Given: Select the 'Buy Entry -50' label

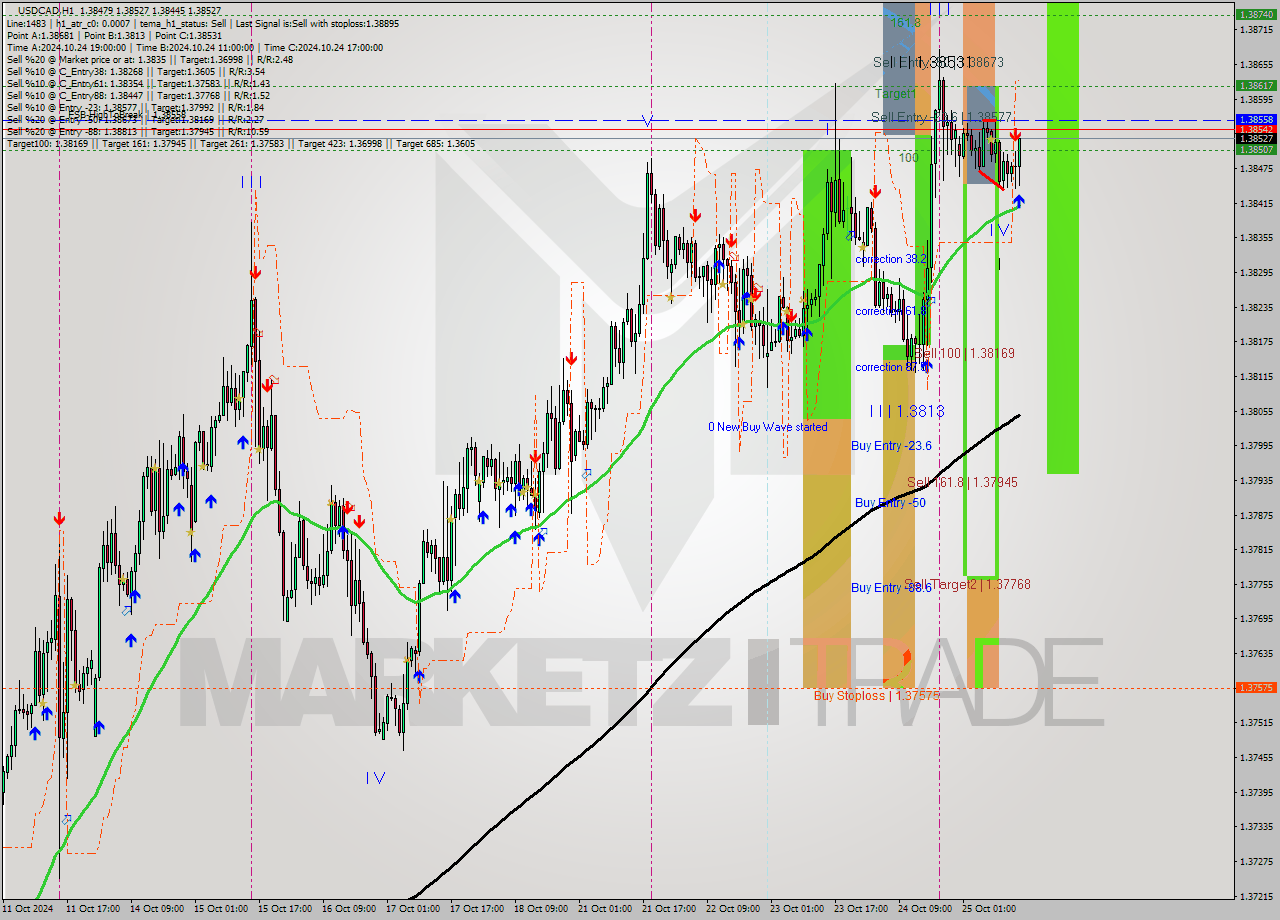Looking at the screenshot, I should [890, 503].
